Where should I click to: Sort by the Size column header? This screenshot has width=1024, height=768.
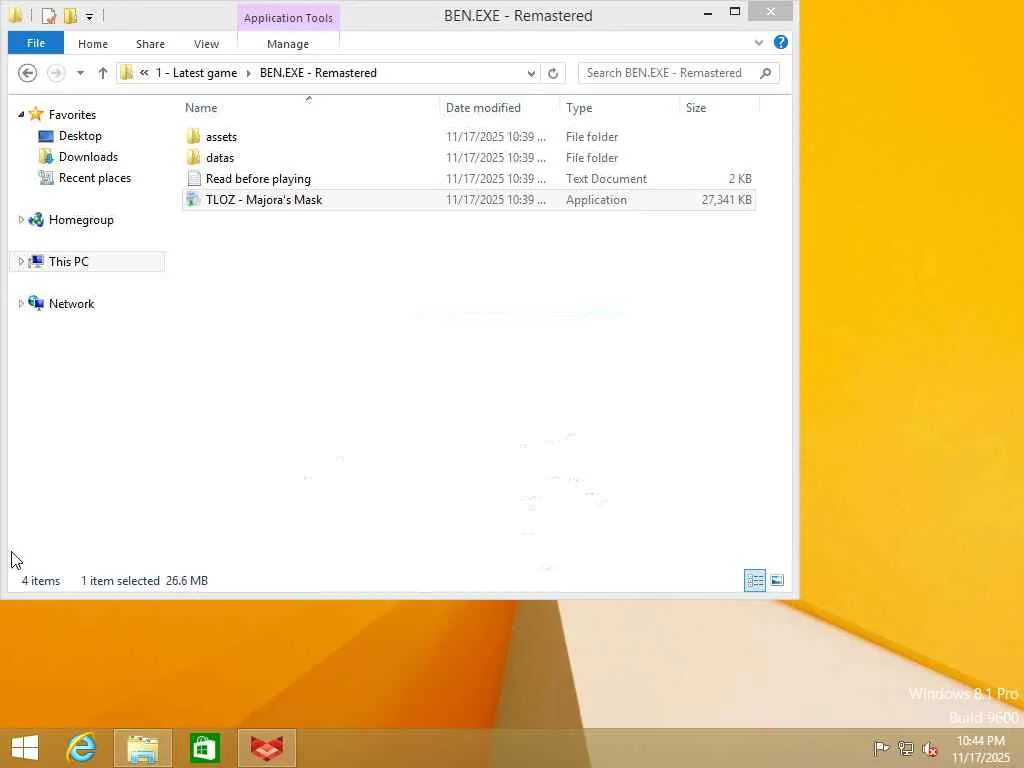(x=696, y=108)
